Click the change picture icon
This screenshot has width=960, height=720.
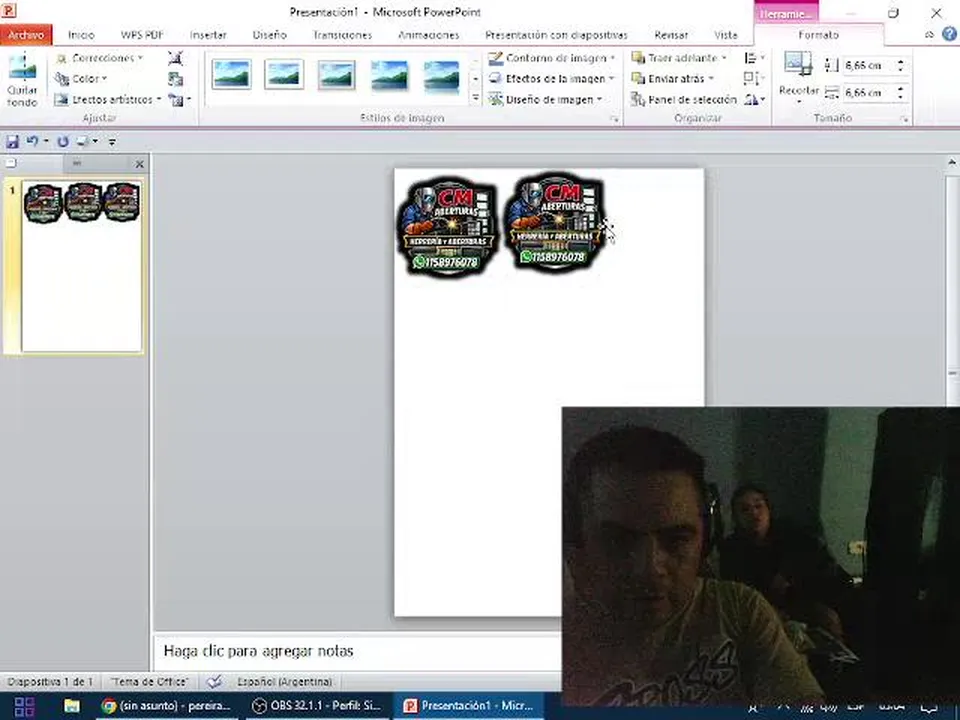[175, 79]
